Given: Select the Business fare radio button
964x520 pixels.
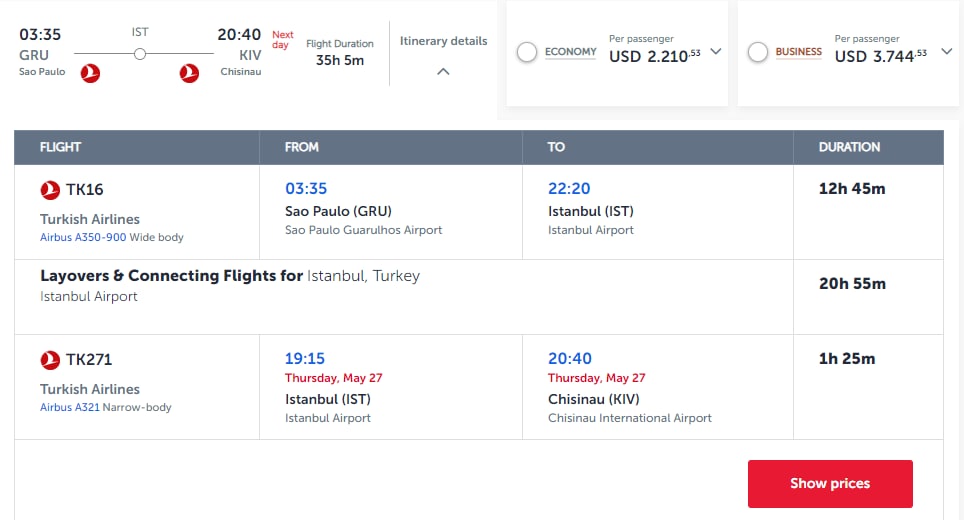Looking at the screenshot, I should point(758,52).
